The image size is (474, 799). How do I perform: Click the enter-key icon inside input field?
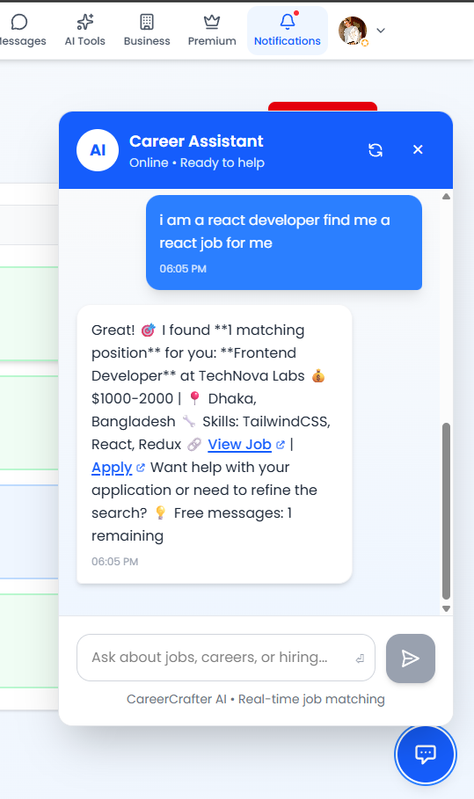(360, 658)
